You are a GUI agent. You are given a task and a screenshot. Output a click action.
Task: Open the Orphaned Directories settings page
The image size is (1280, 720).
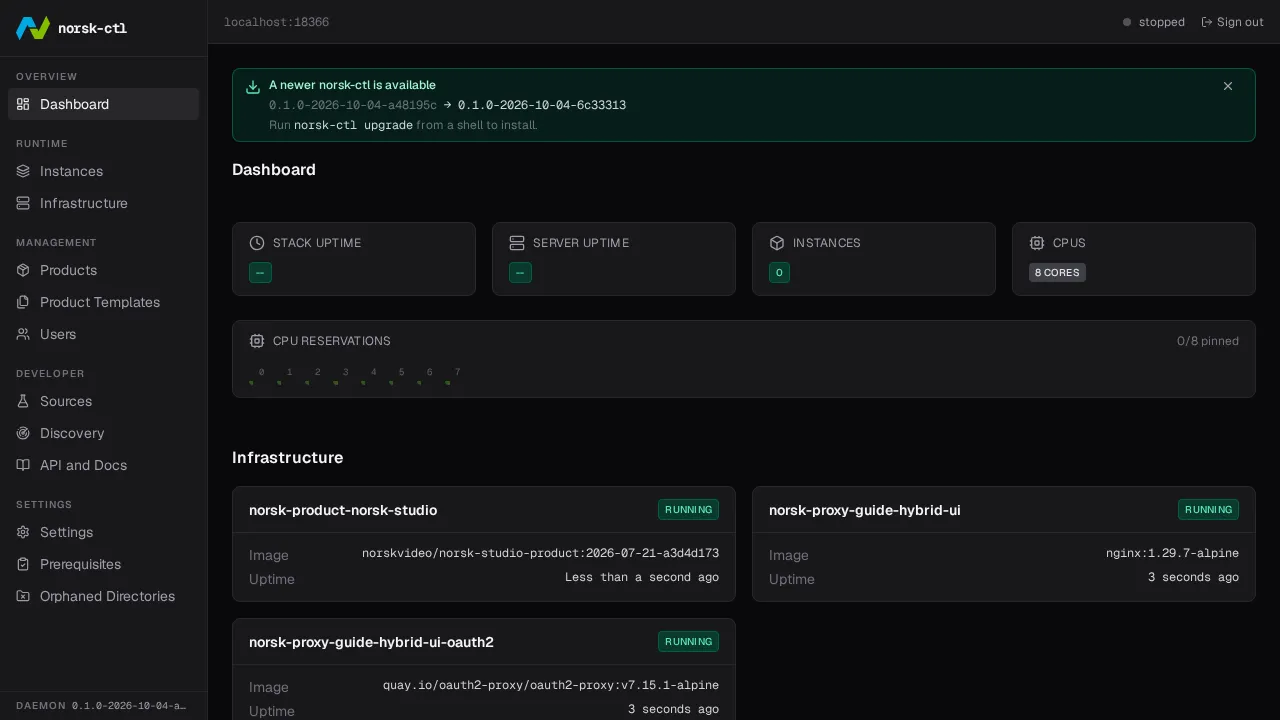click(x=104, y=596)
